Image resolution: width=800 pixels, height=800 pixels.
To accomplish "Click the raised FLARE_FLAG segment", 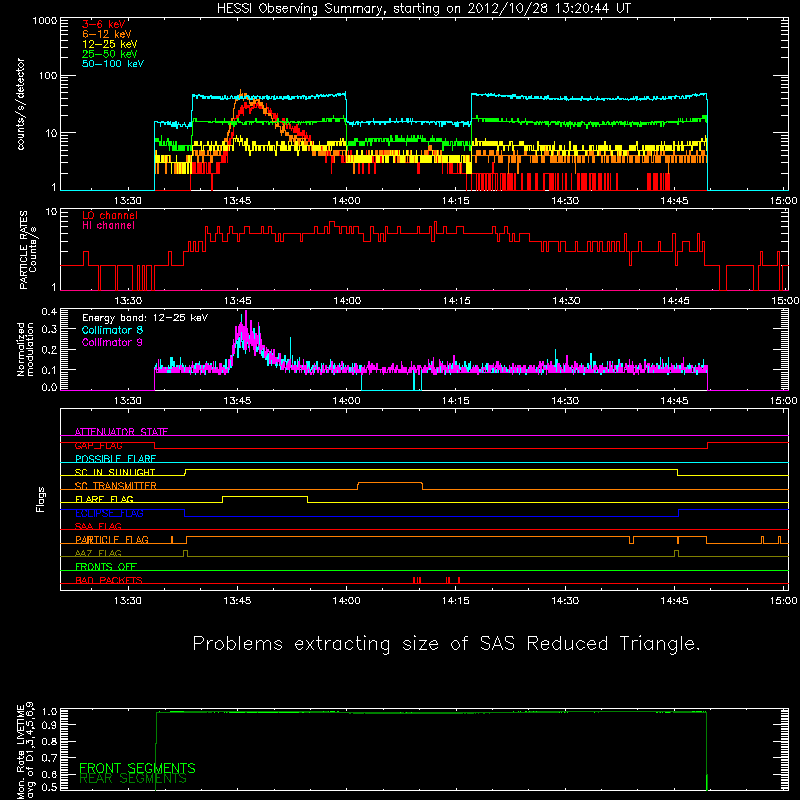I will click(x=265, y=496).
